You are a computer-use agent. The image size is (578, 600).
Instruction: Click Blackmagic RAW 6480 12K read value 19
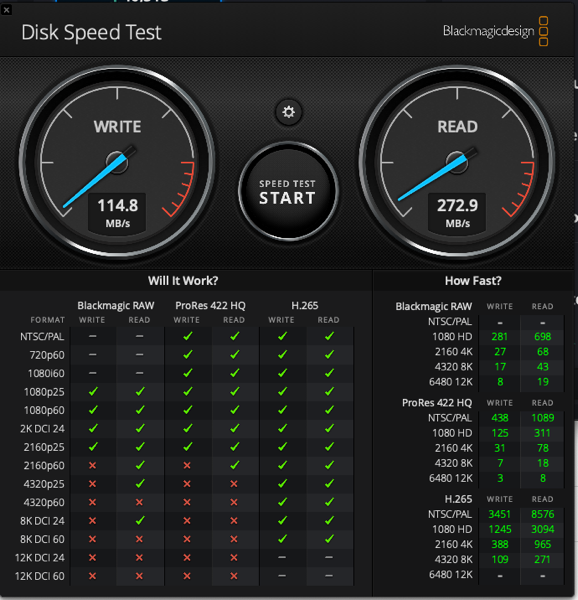click(542, 382)
